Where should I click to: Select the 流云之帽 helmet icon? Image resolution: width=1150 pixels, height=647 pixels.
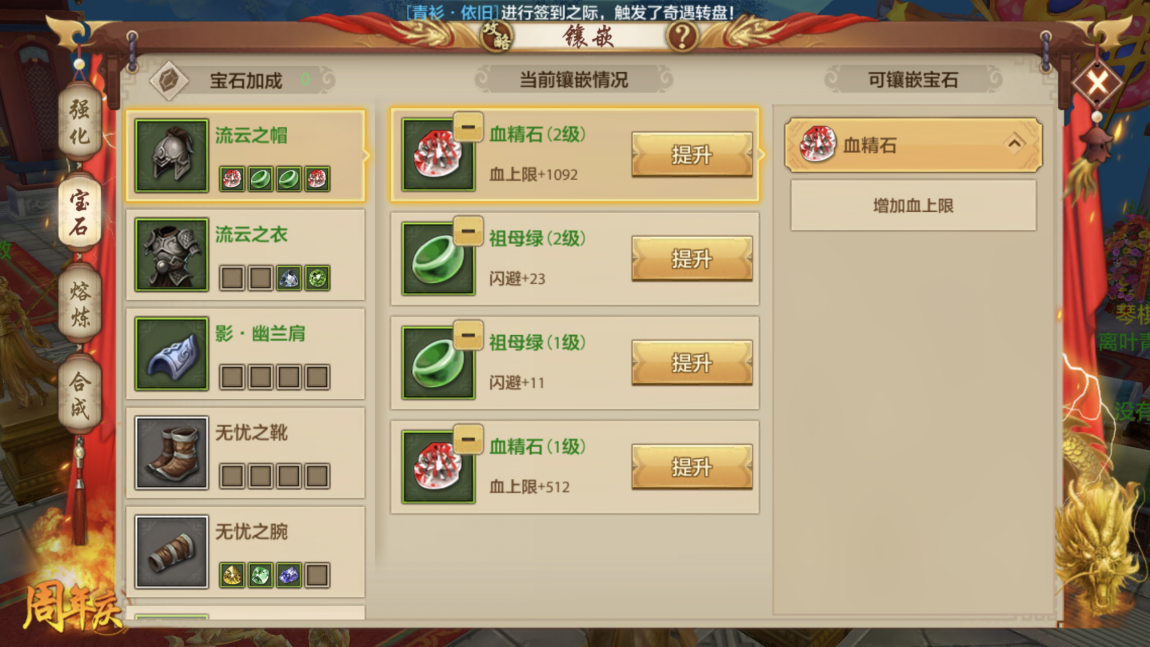pyautogui.click(x=172, y=156)
